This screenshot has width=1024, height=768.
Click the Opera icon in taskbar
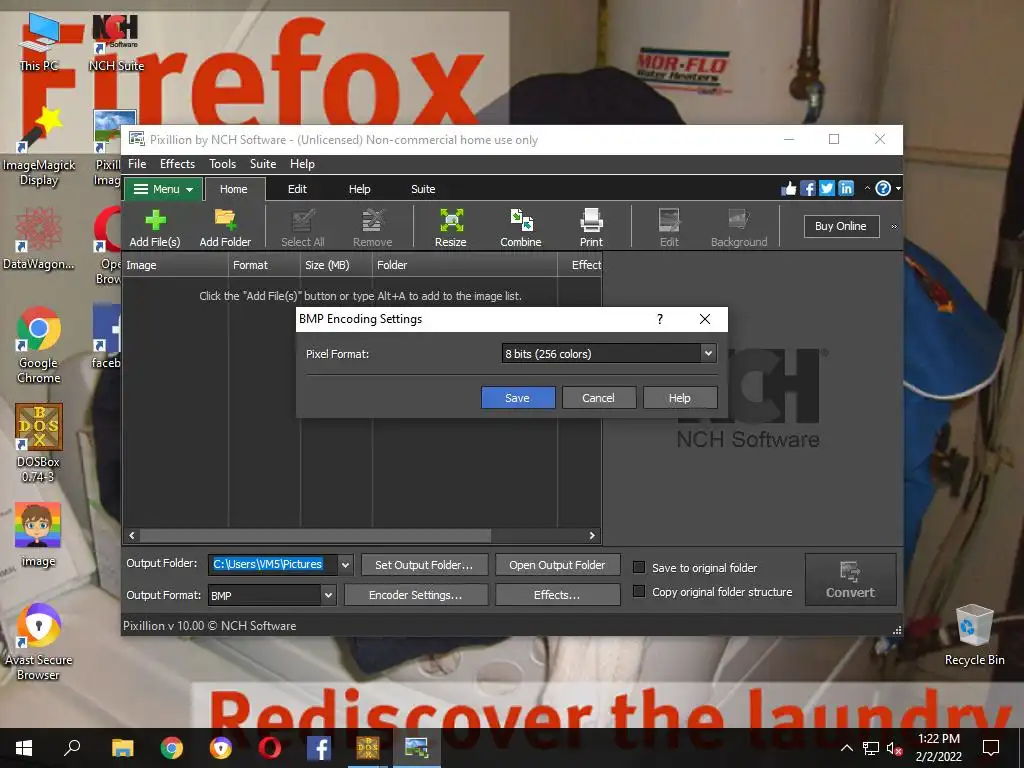tap(269, 748)
